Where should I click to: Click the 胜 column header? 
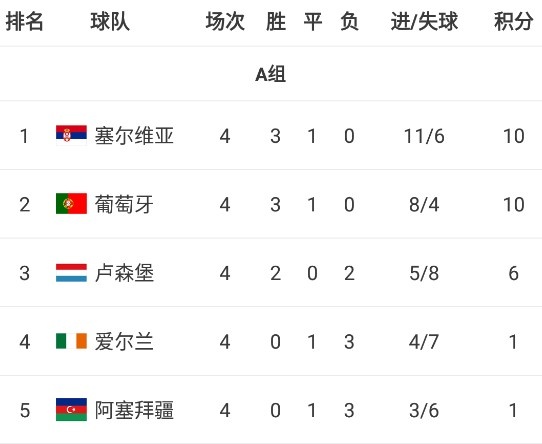275,21
